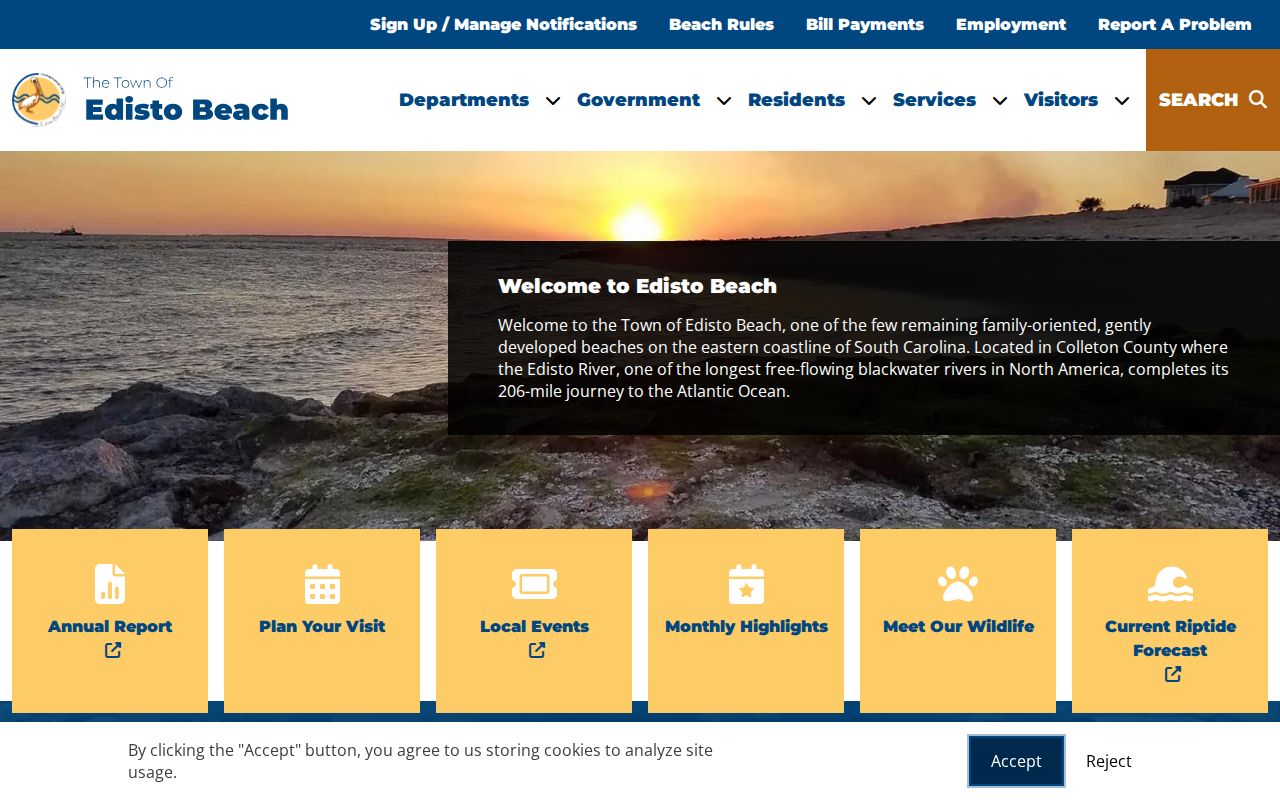1280x800 pixels.
Task: Open Bill Payments link
Action: coord(865,24)
